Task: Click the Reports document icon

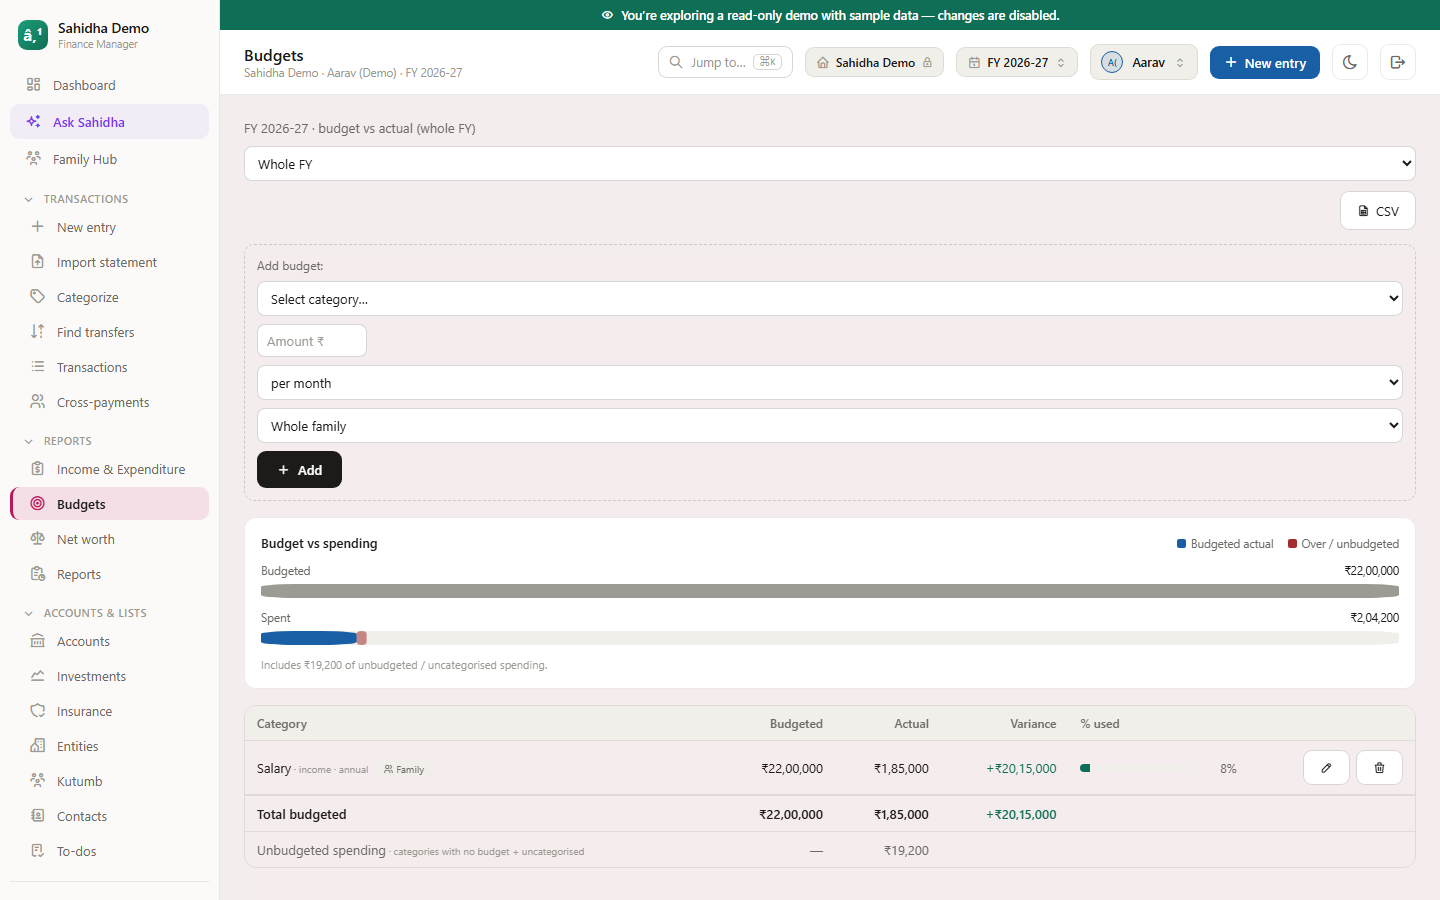Action: tap(38, 574)
